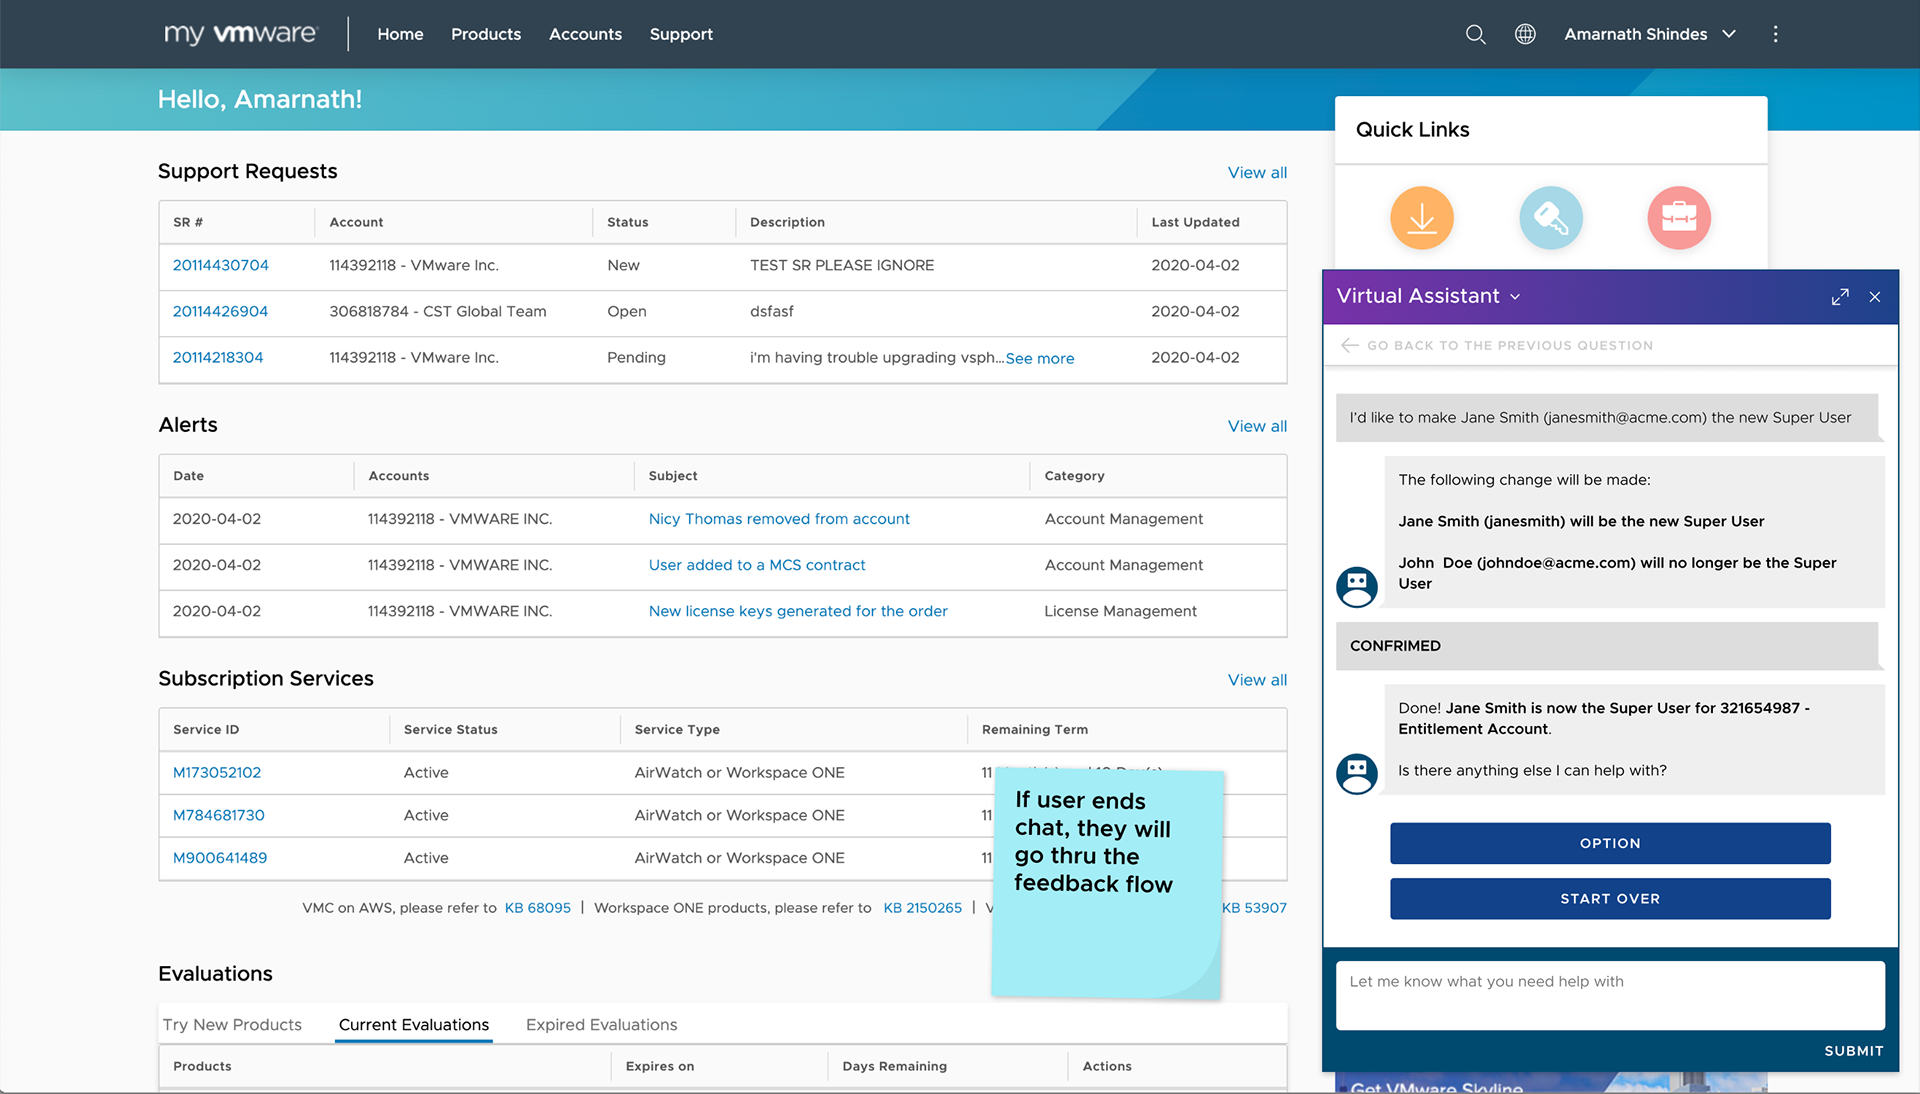Open the KB 2150265 article link

click(x=922, y=908)
